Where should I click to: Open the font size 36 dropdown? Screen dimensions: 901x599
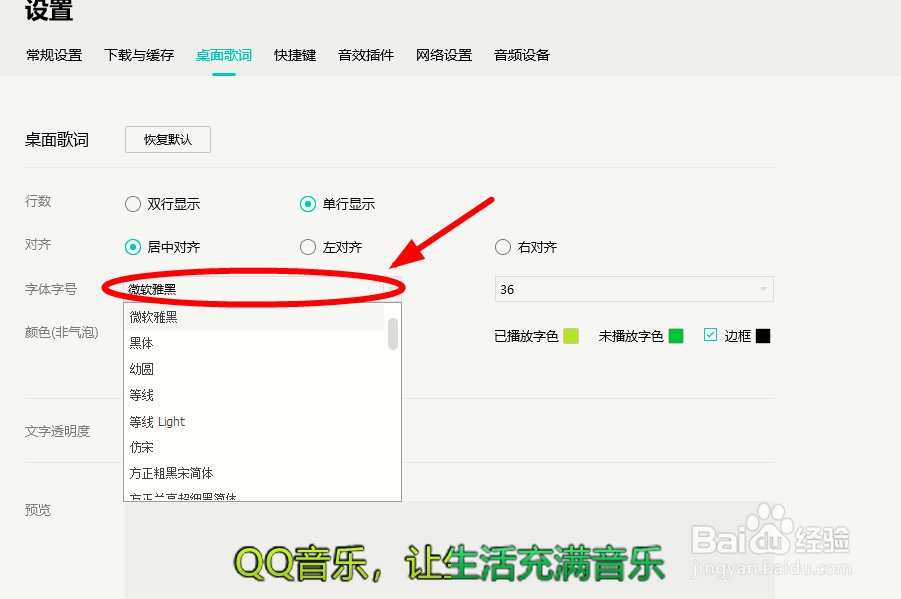click(634, 289)
